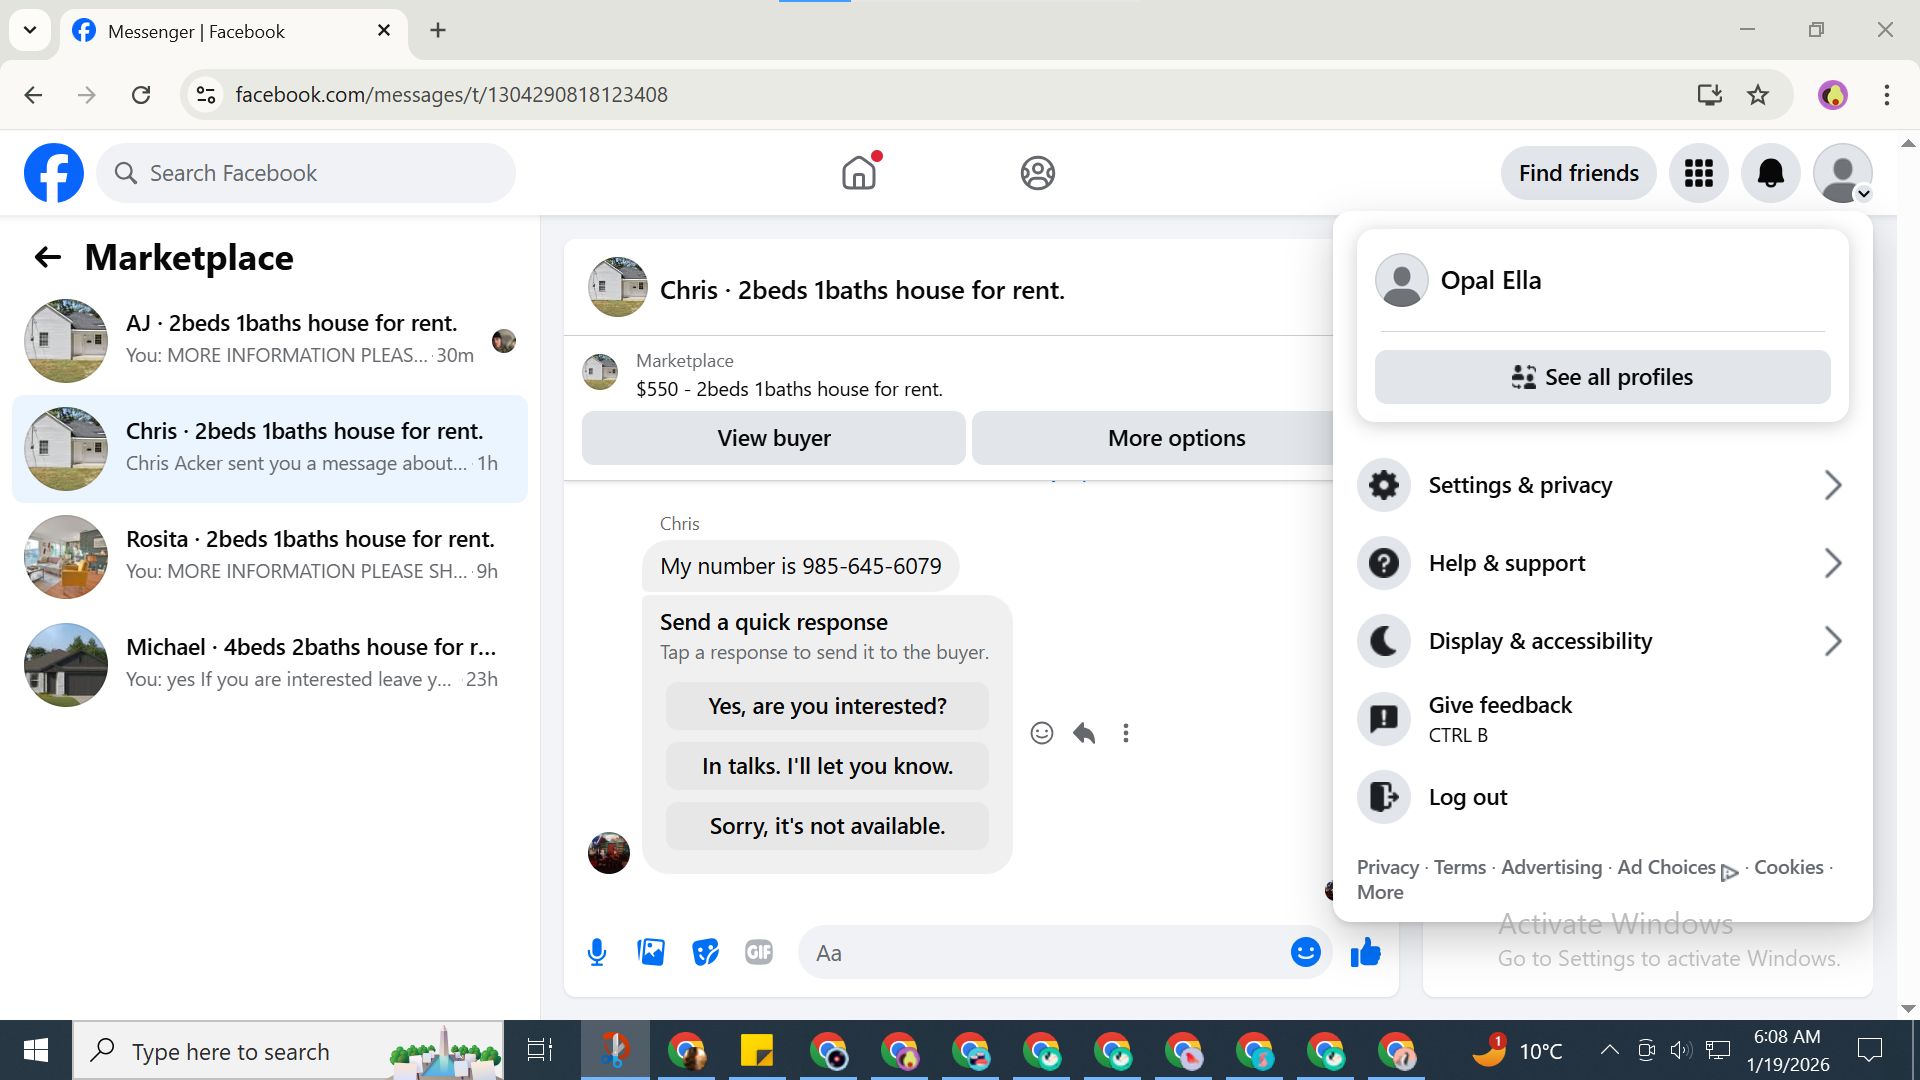Click the More footer link
The height and width of the screenshot is (1080, 1920).
coord(1380,892)
